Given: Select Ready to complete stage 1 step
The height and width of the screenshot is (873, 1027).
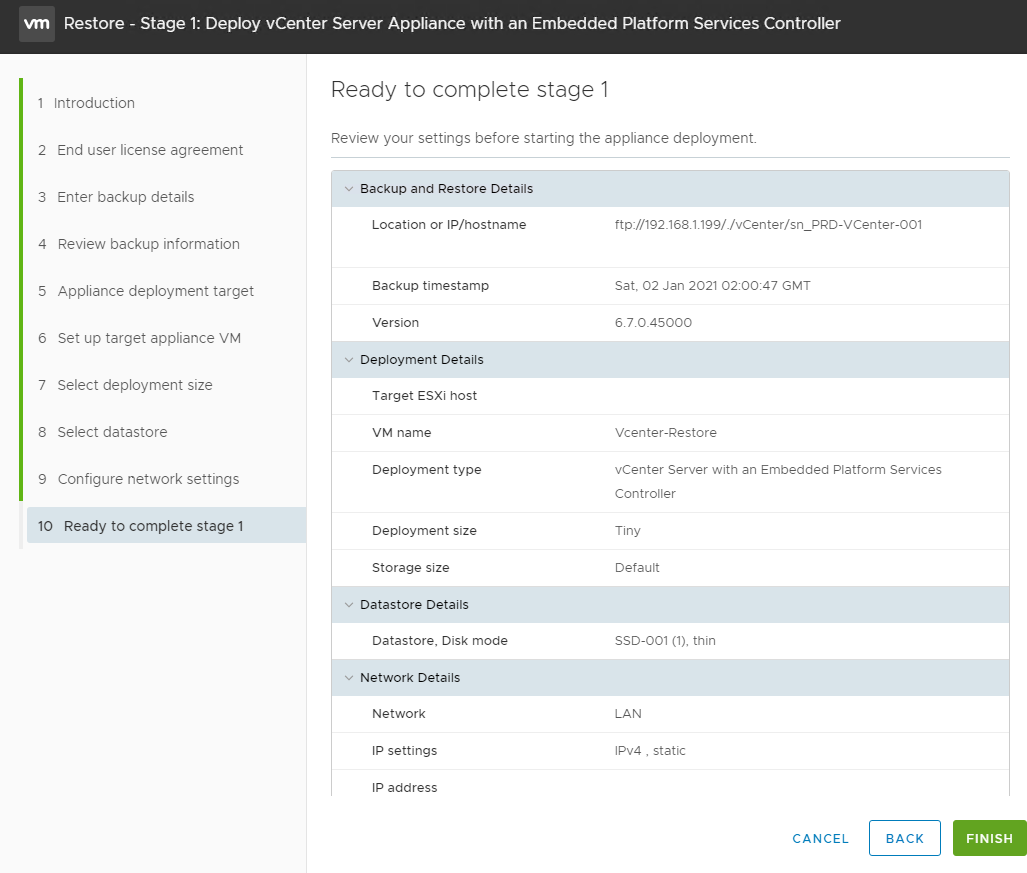Looking at the screenshot, I should (x=153, y=526).
